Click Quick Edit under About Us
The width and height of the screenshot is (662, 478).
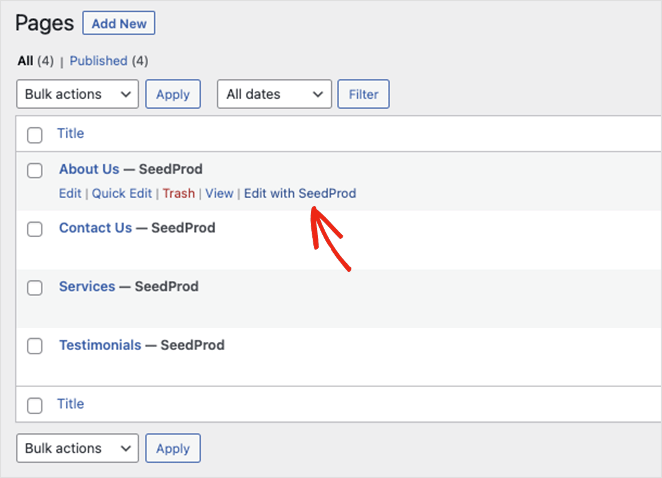[122, 193]
